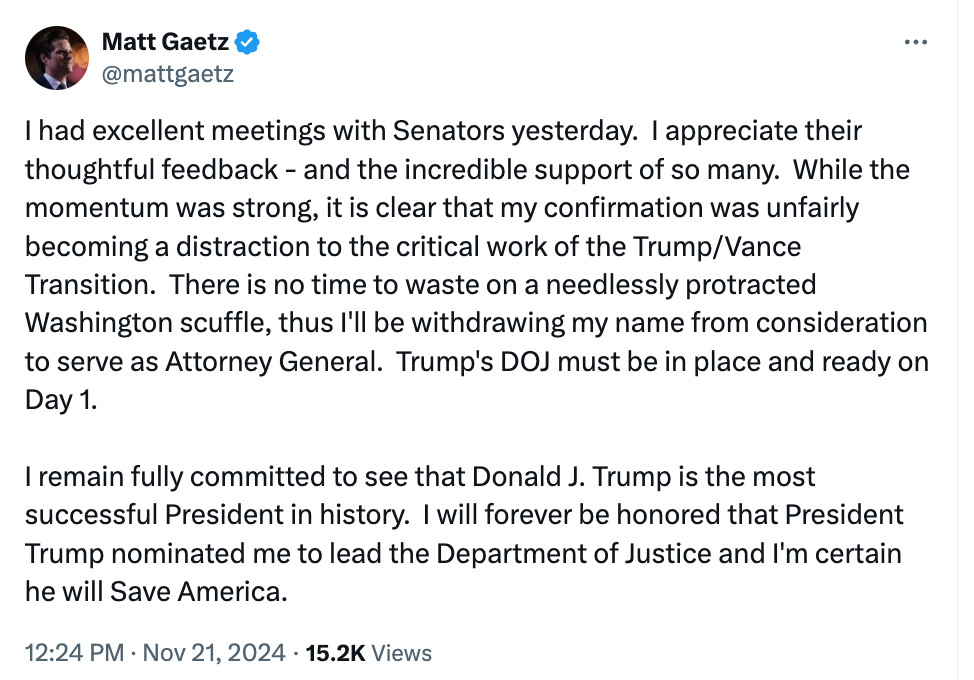Click the Views label

point(401,653)
